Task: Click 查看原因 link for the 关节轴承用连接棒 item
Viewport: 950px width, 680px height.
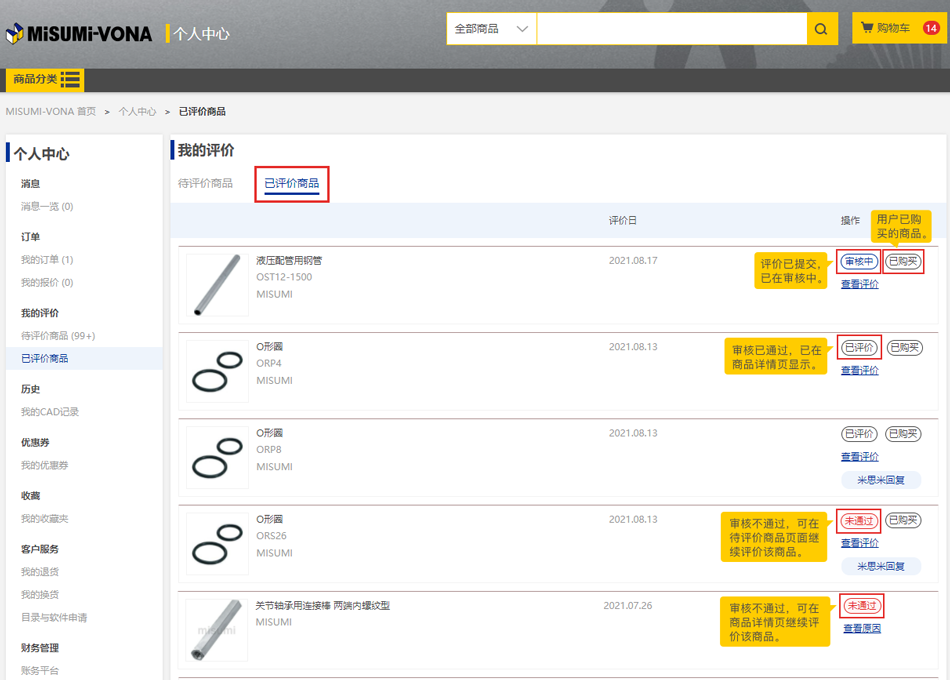Action: [x=862, y=629]
